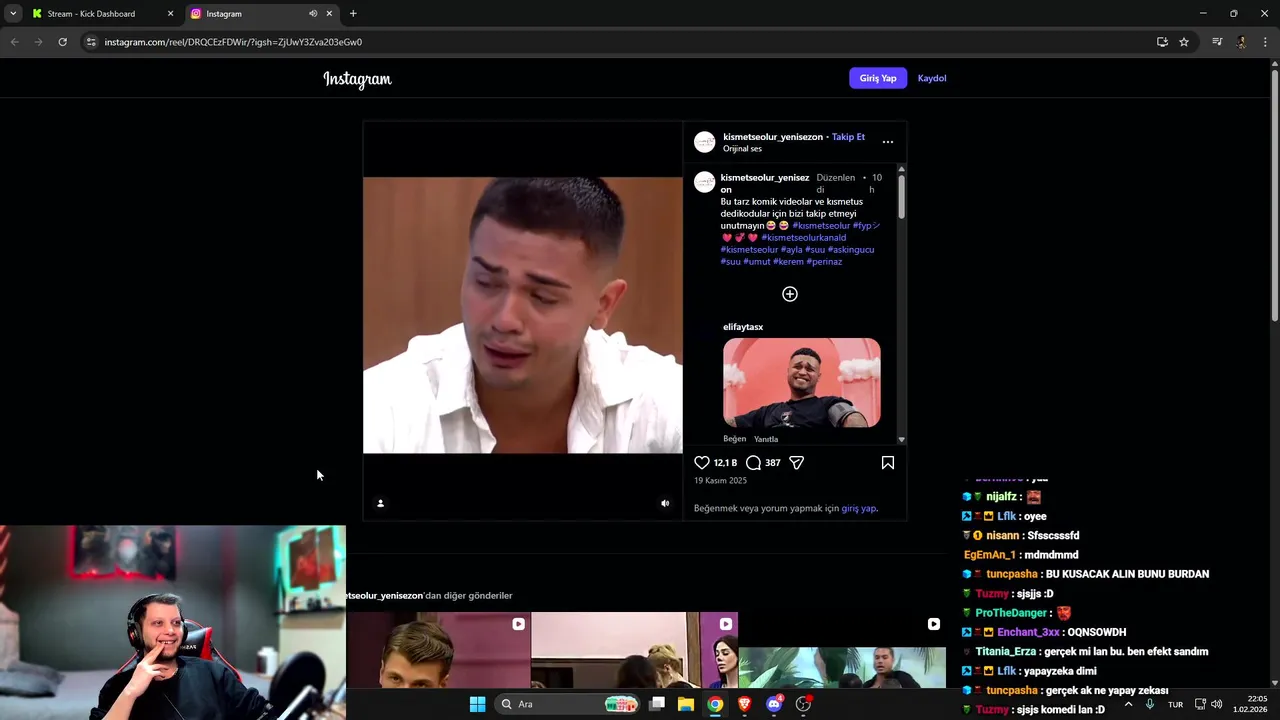Image resolution: width=1280 pixels, height=720 pixels.
Task: Open second related reel thumbnail
Action: click(634, 650)
